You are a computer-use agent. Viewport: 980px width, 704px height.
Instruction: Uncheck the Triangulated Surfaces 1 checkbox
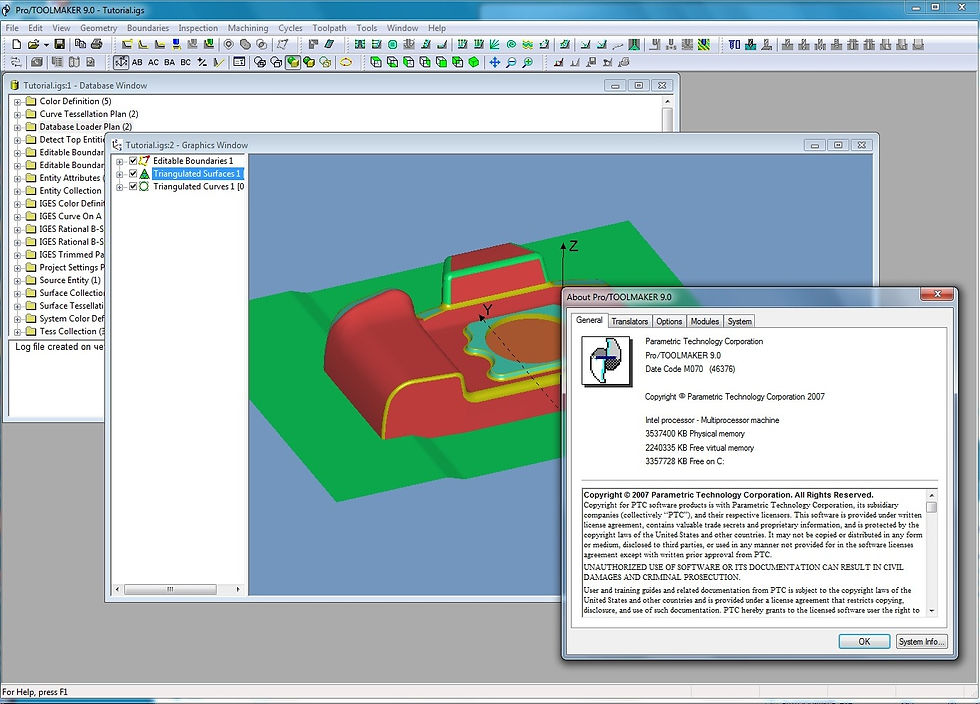133,174
